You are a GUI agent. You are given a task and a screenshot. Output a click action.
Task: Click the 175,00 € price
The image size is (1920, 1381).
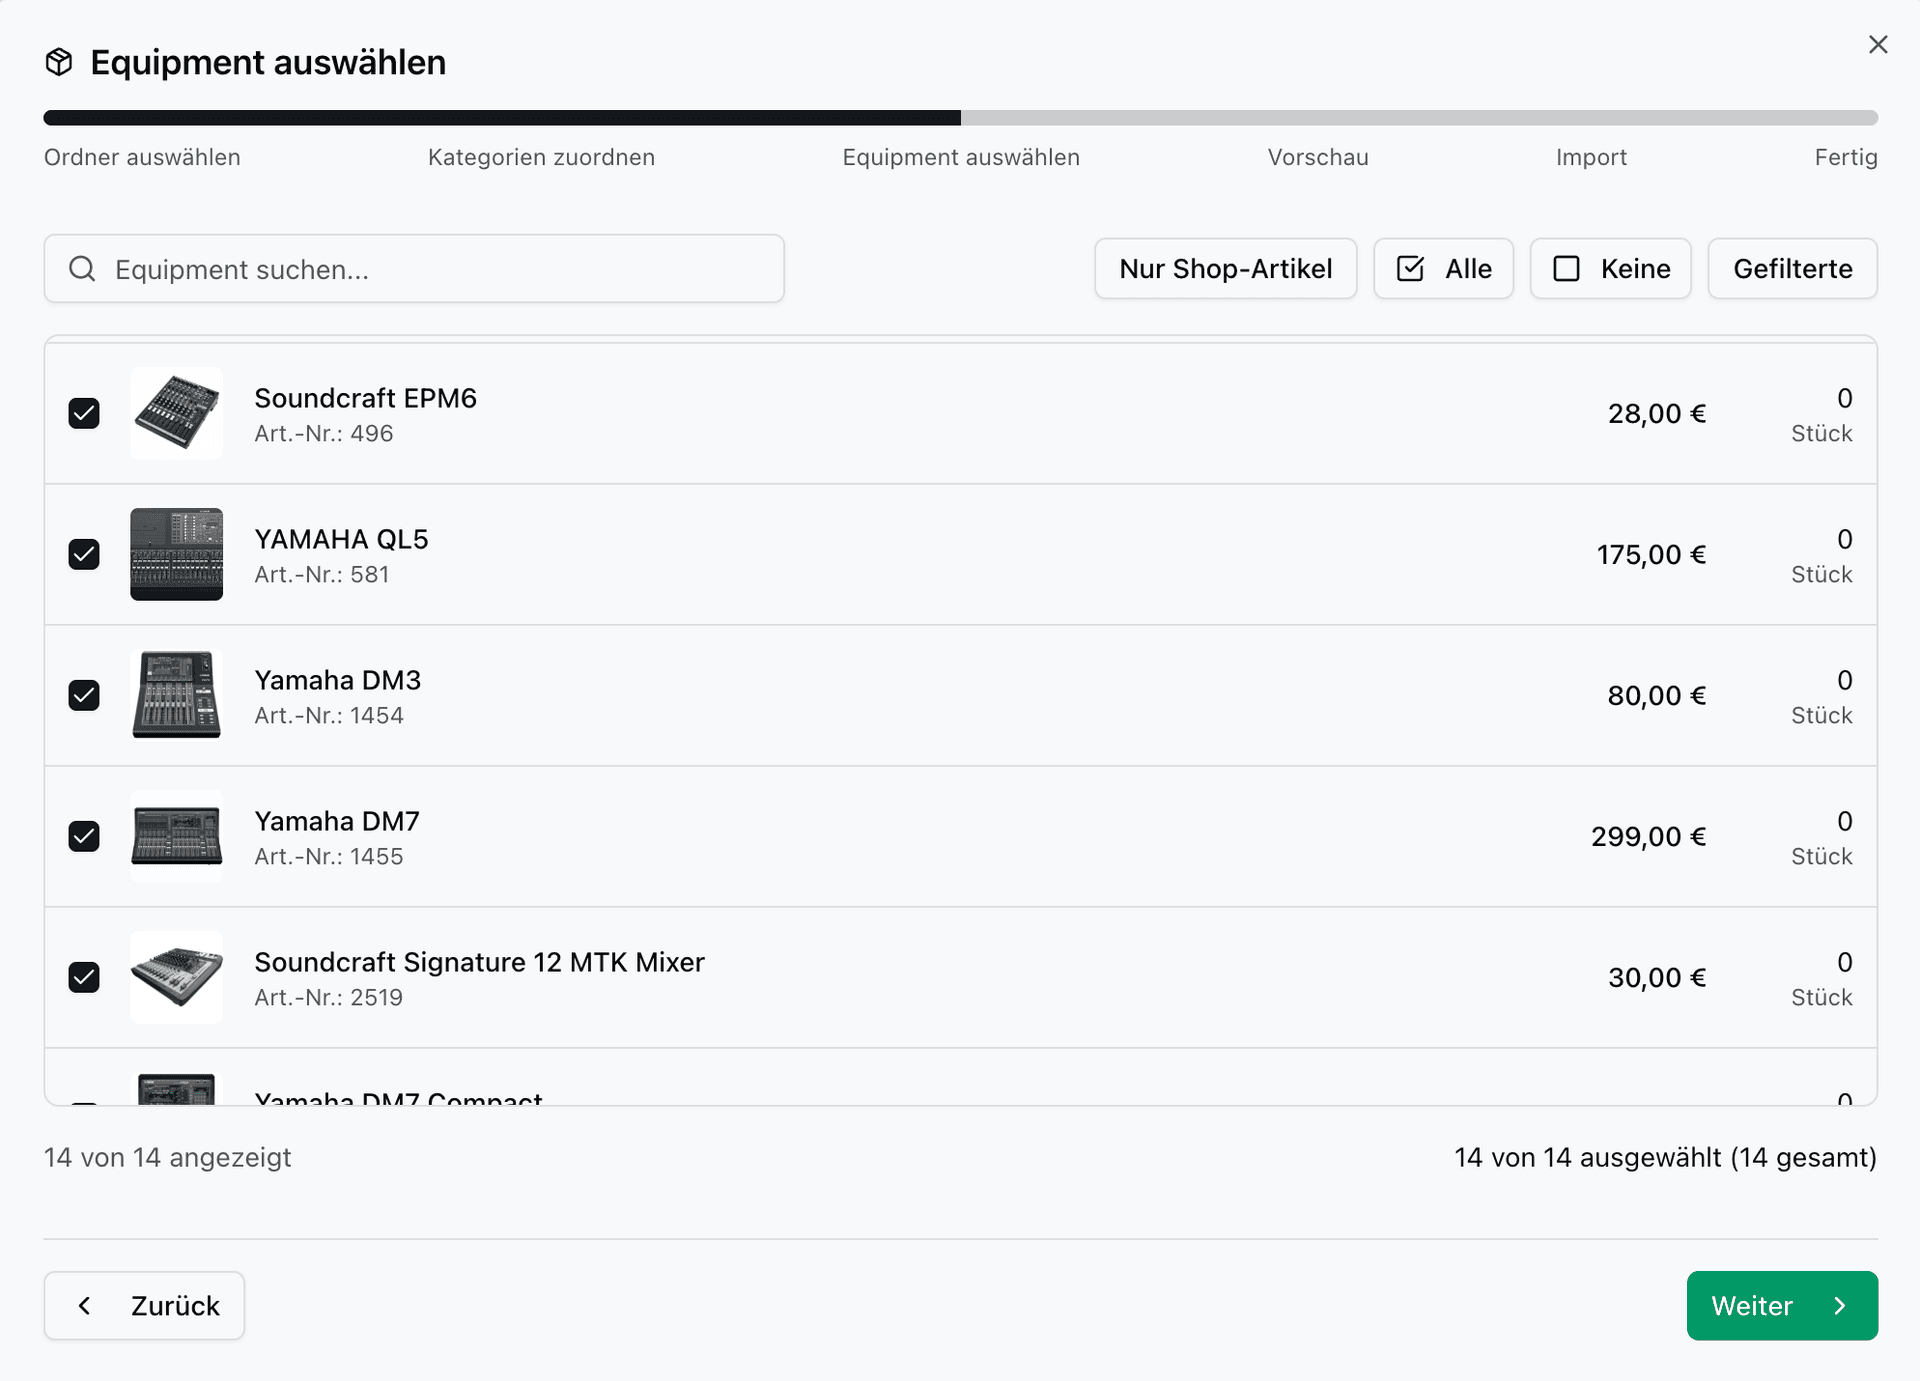pyautogui.click(x=1651, y=555)
